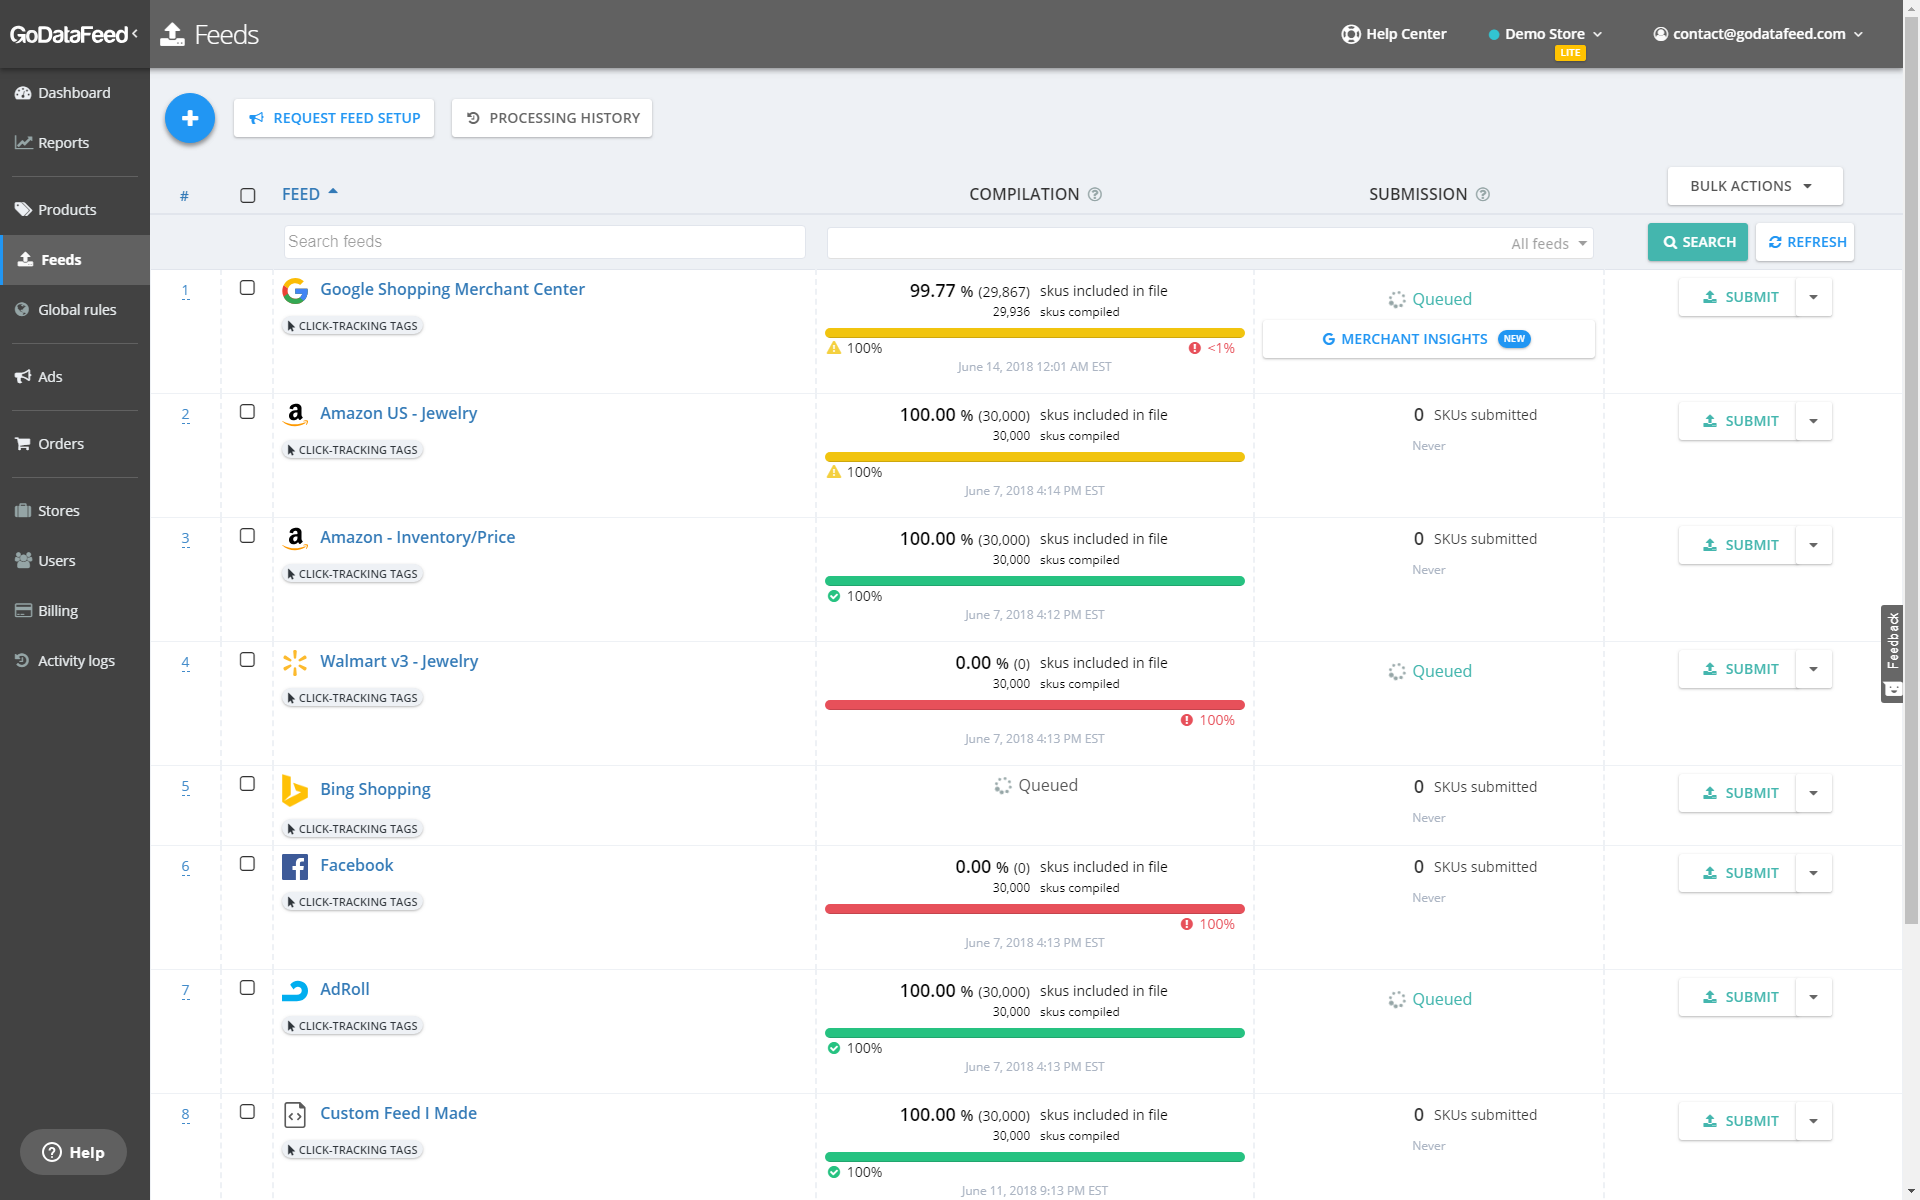The width and height of the screenshot is (1920, 1200).
Task: Go to Activity logs in the sidebar
Action: pyautogui.click(x=76, y=661)
